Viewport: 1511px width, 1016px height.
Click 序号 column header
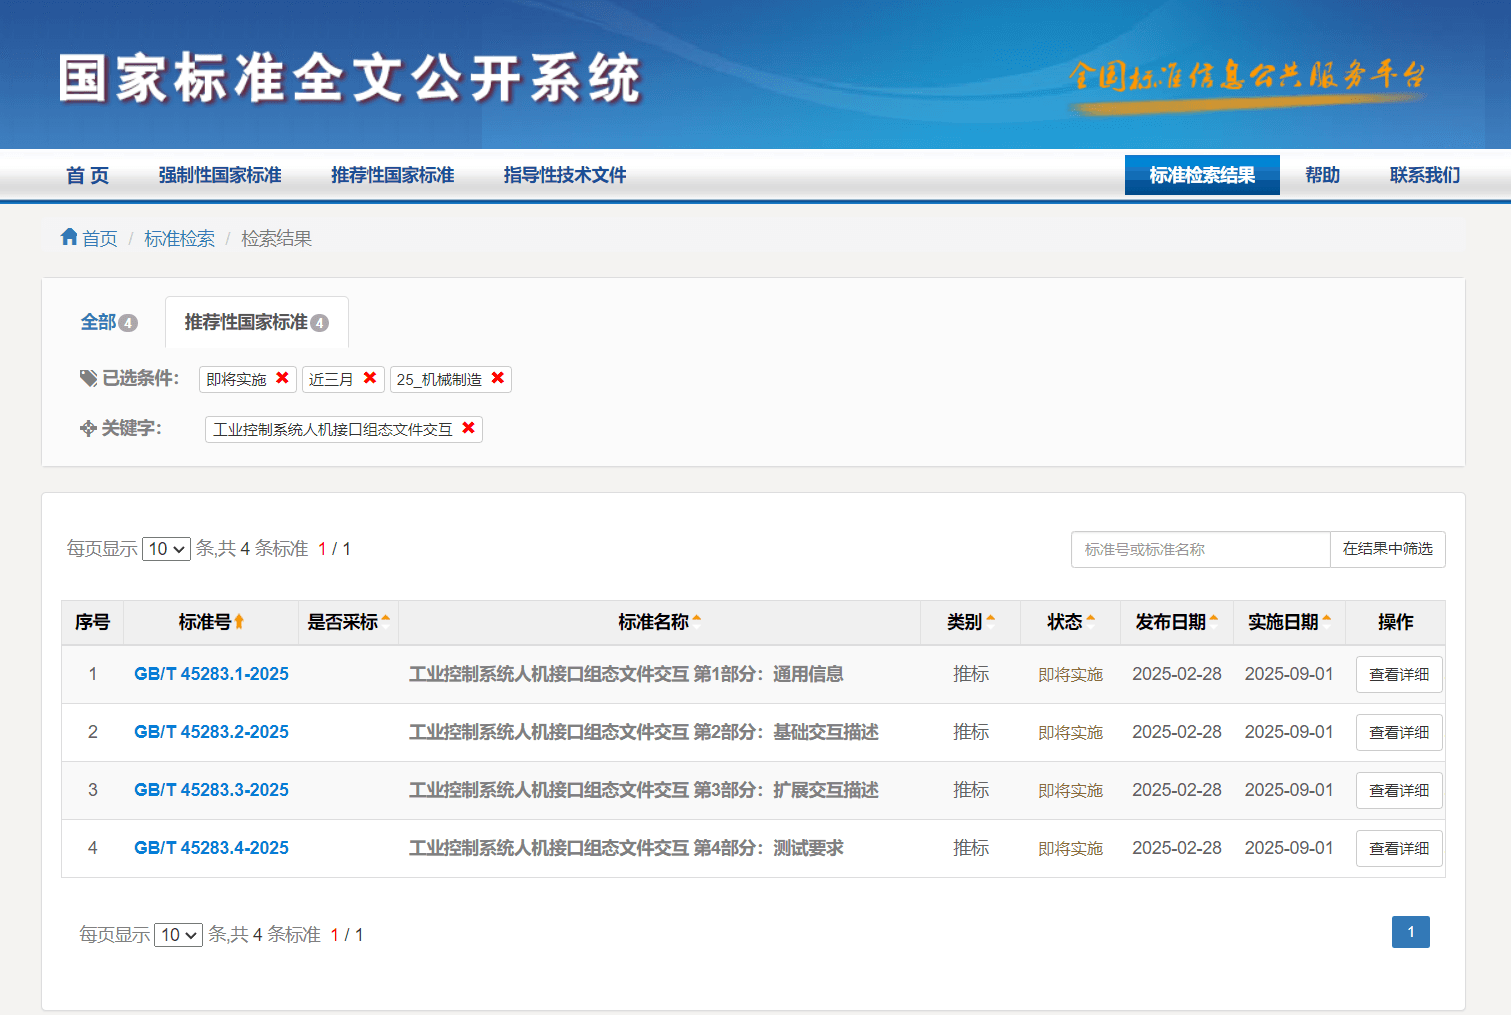(93, 622)
